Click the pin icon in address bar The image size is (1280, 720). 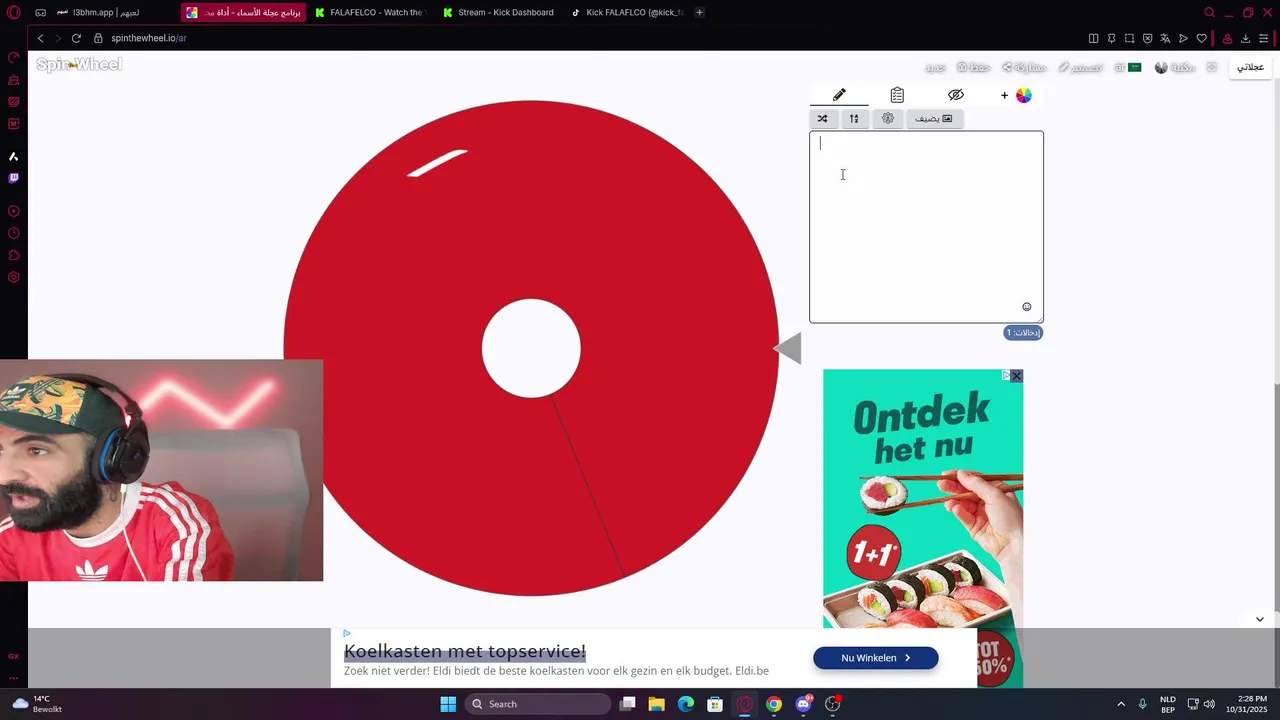1111,38
